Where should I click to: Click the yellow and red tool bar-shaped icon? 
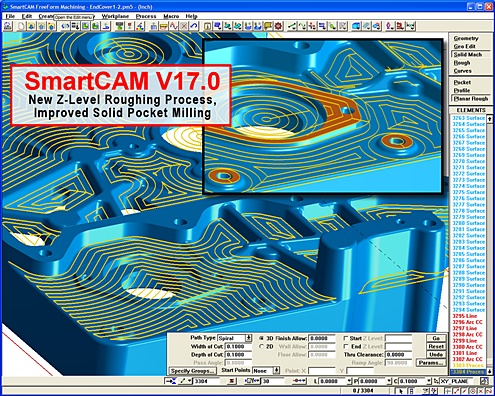pyautogui.click(x=164, y=26)
